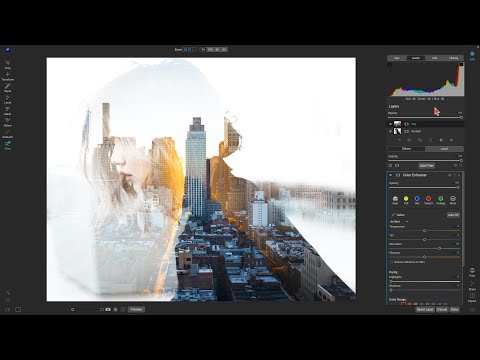This screenshot has height=360, width=480.
Task: Click the Zoom value input field
Action: click(188, 49)
